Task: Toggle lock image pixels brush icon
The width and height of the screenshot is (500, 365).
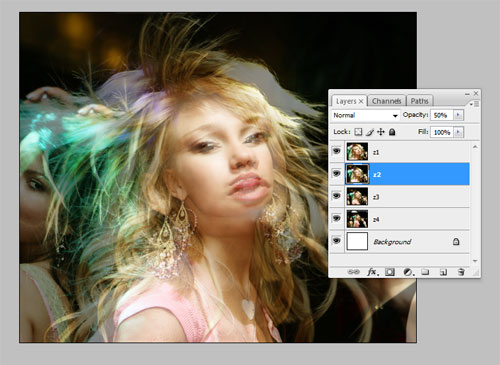Action: click(370, 132)
